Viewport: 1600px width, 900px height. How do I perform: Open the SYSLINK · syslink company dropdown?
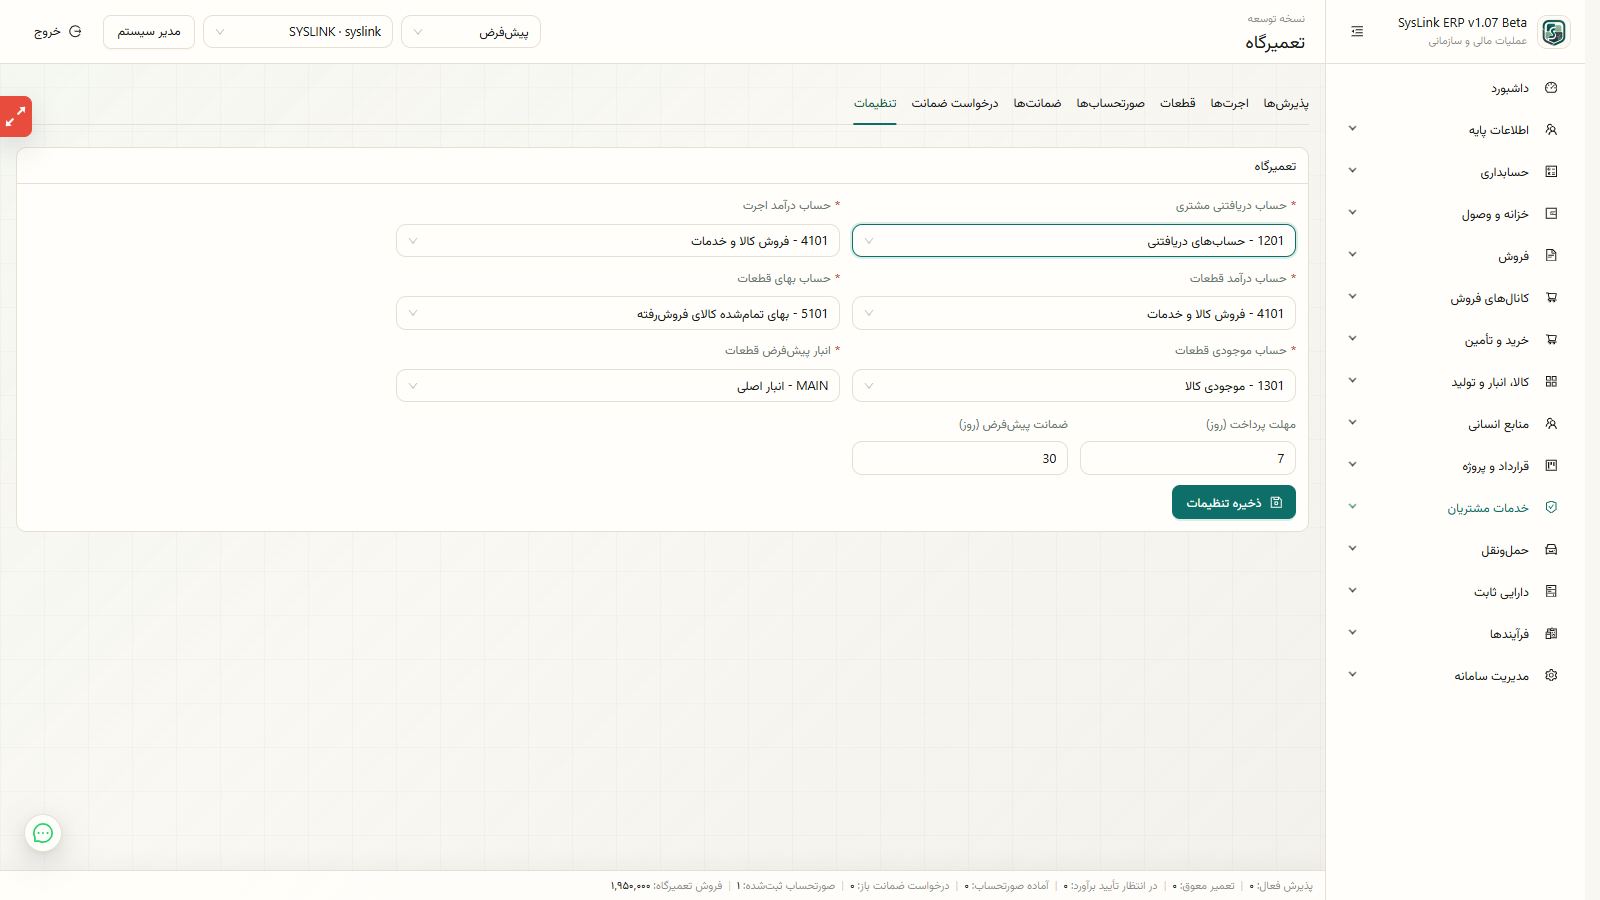click(298, 32)
